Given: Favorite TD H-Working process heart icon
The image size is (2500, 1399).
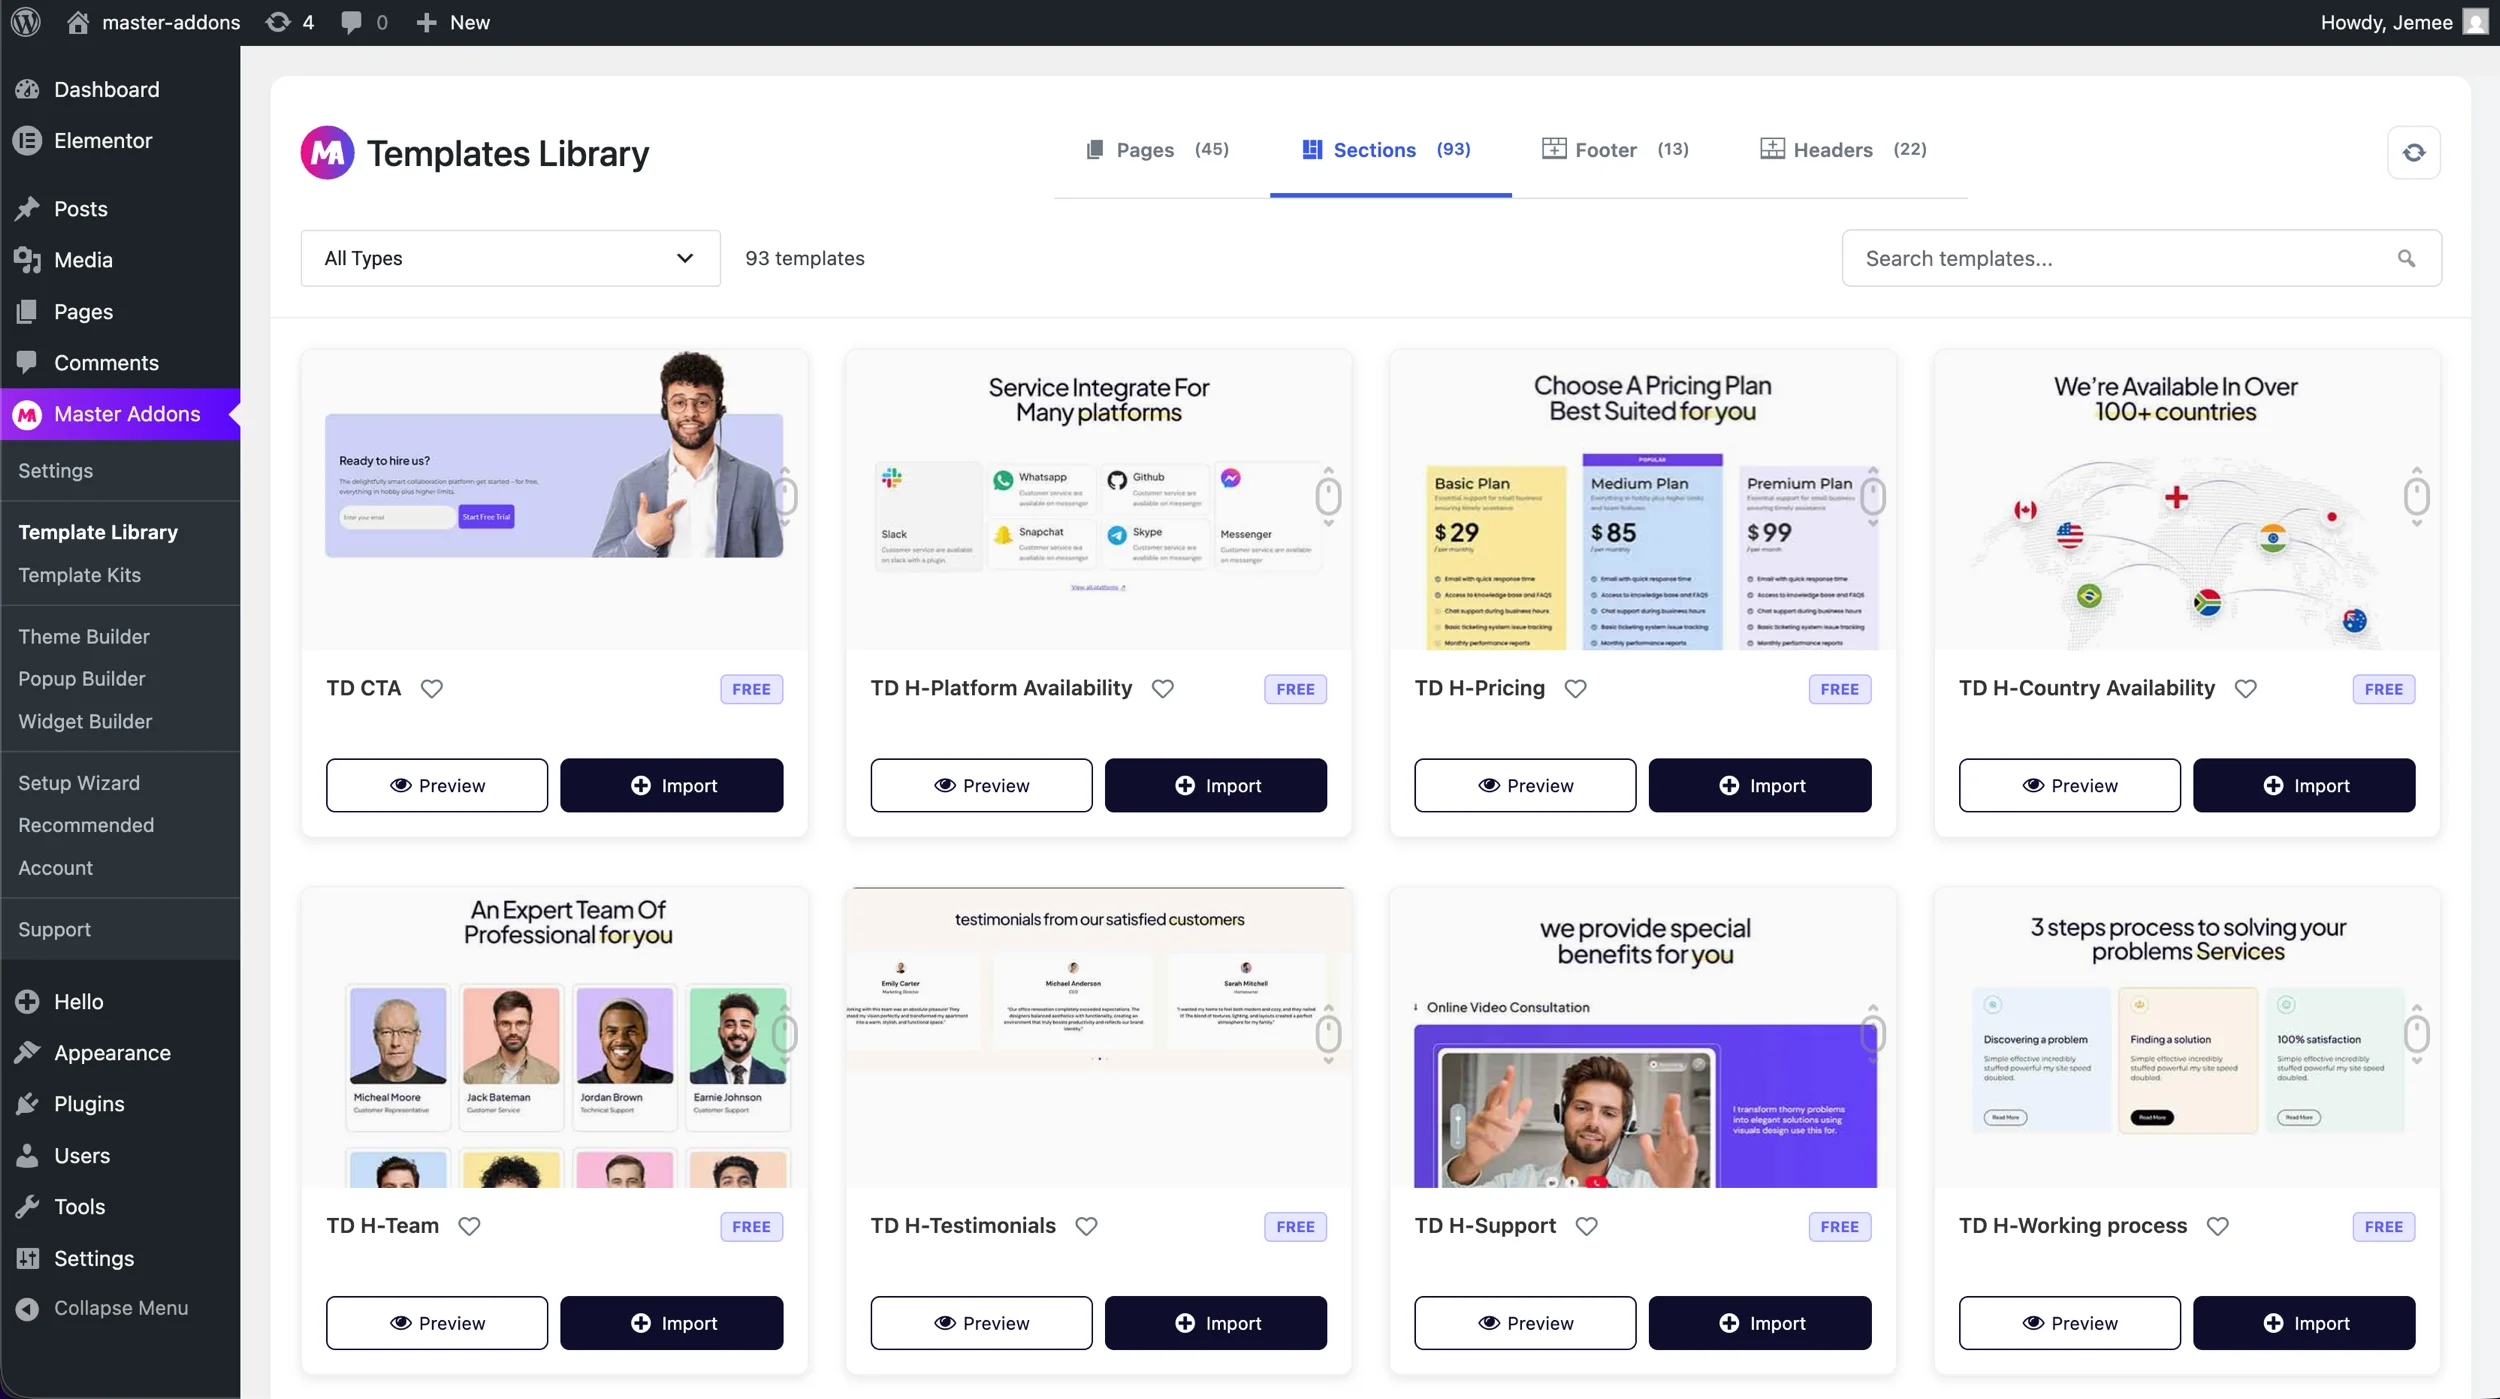Looking at the screenshot, I should click(2217, 1226).
